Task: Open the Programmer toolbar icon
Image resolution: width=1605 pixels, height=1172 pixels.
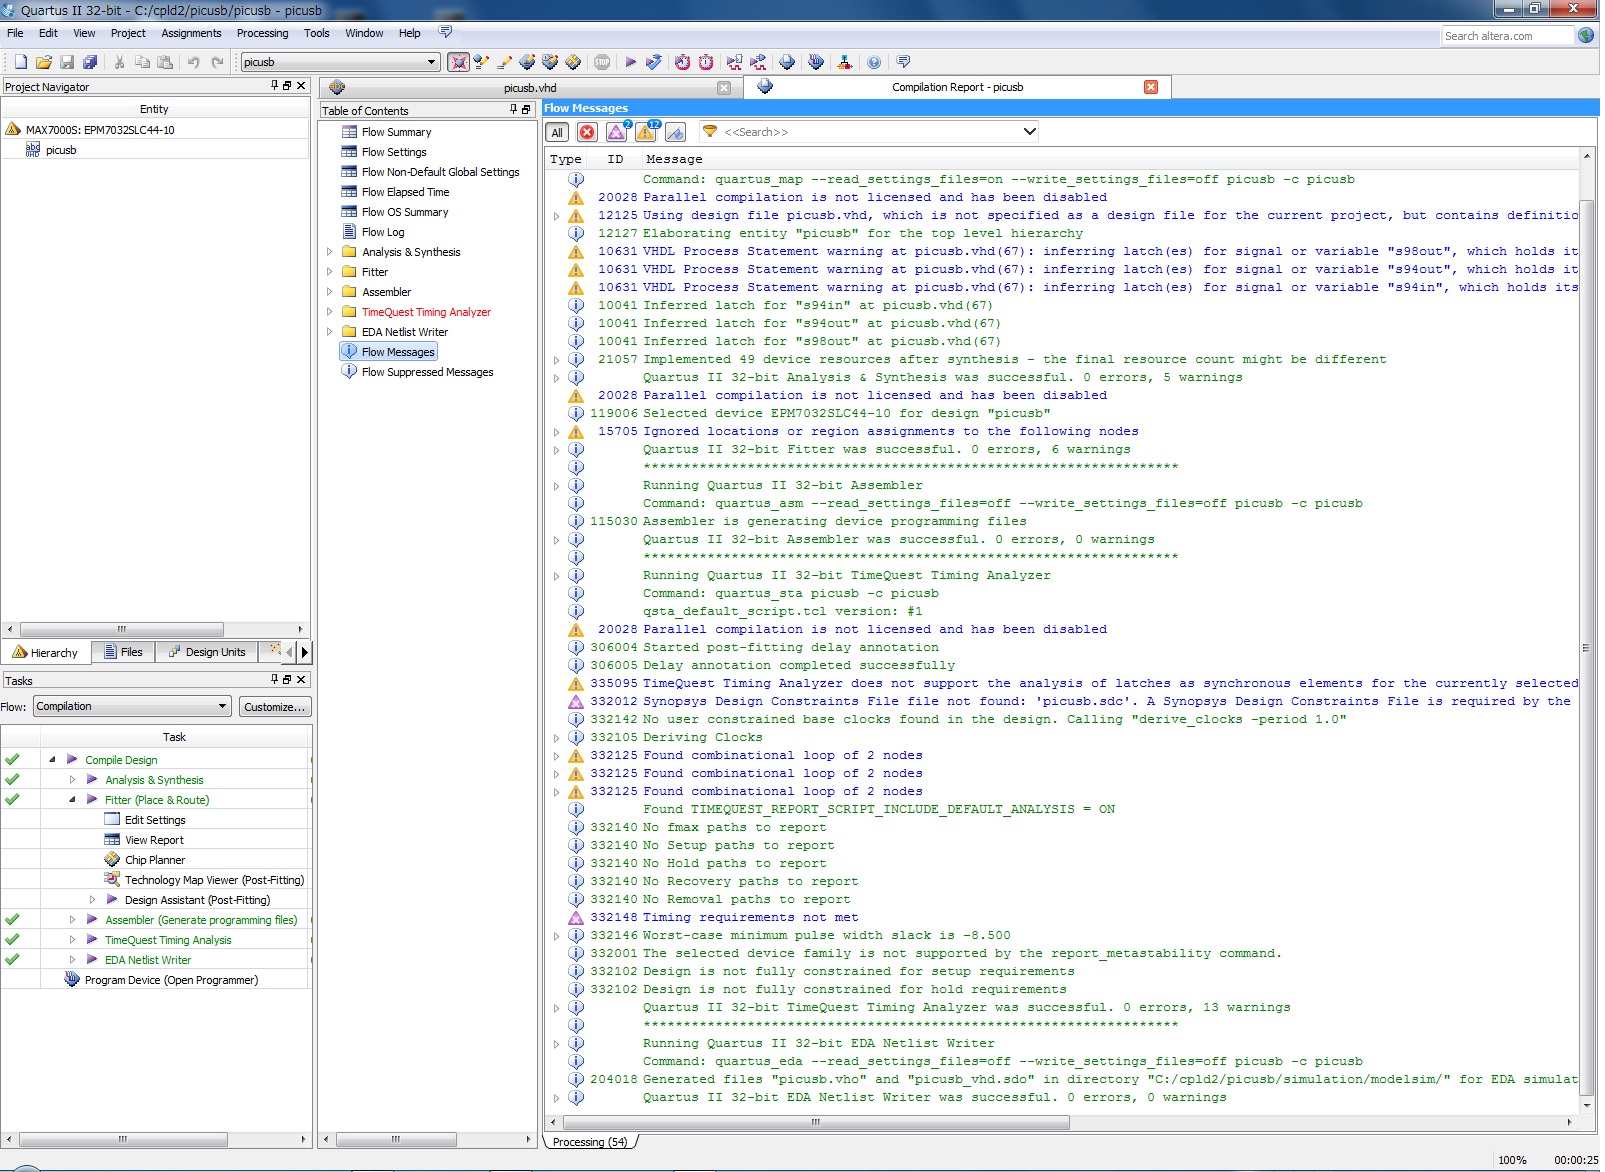Action: pos(816,62)
